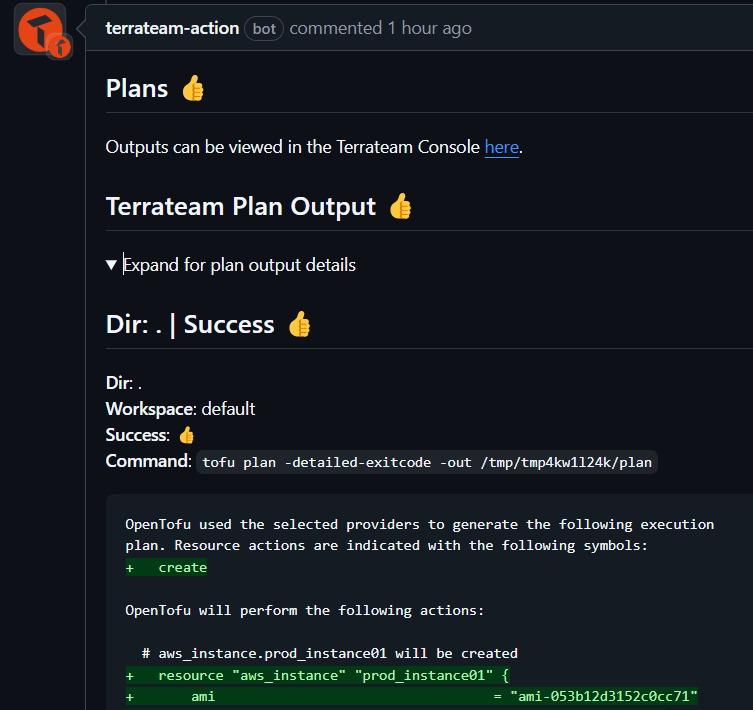Click the 'Dir: . | Success' heading
753x710 pixels.
pyautogui.click(x=190, y=324)
